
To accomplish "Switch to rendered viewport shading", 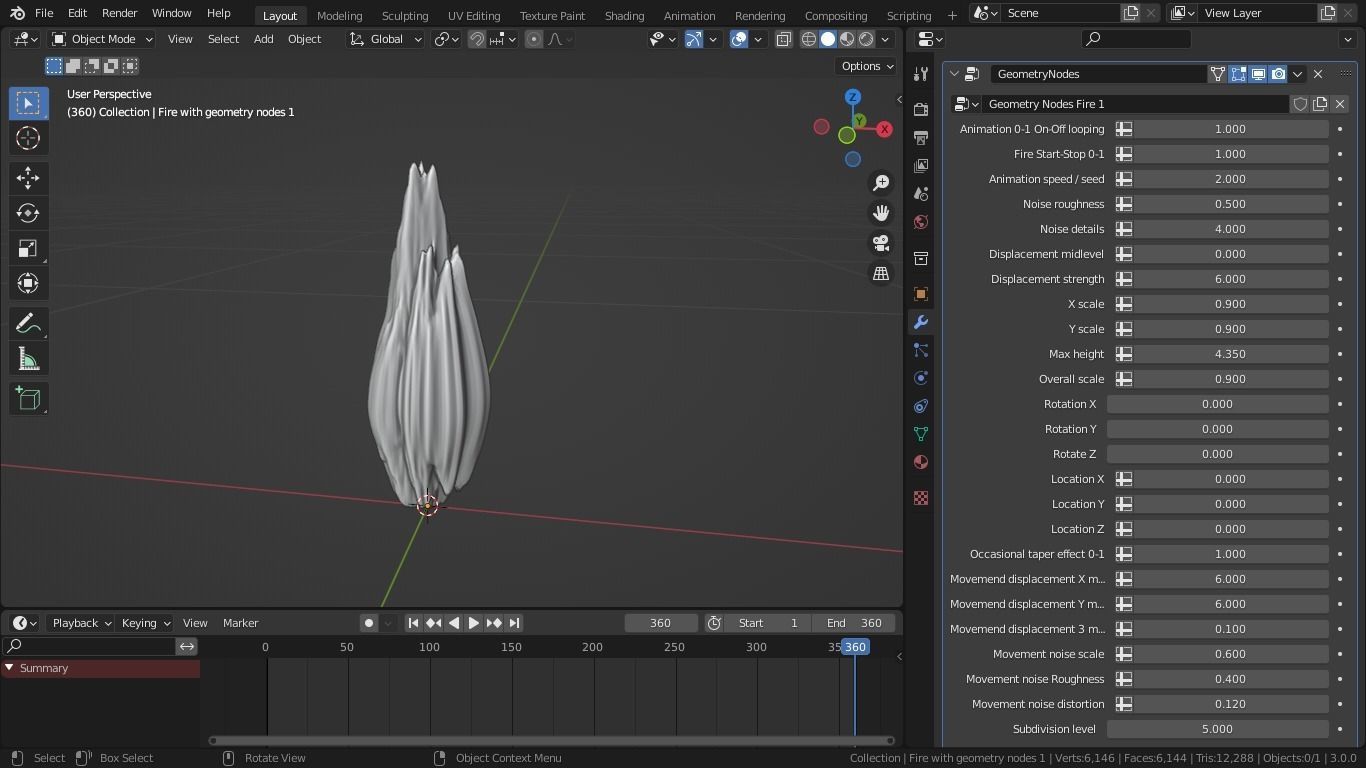I will 866,39.
